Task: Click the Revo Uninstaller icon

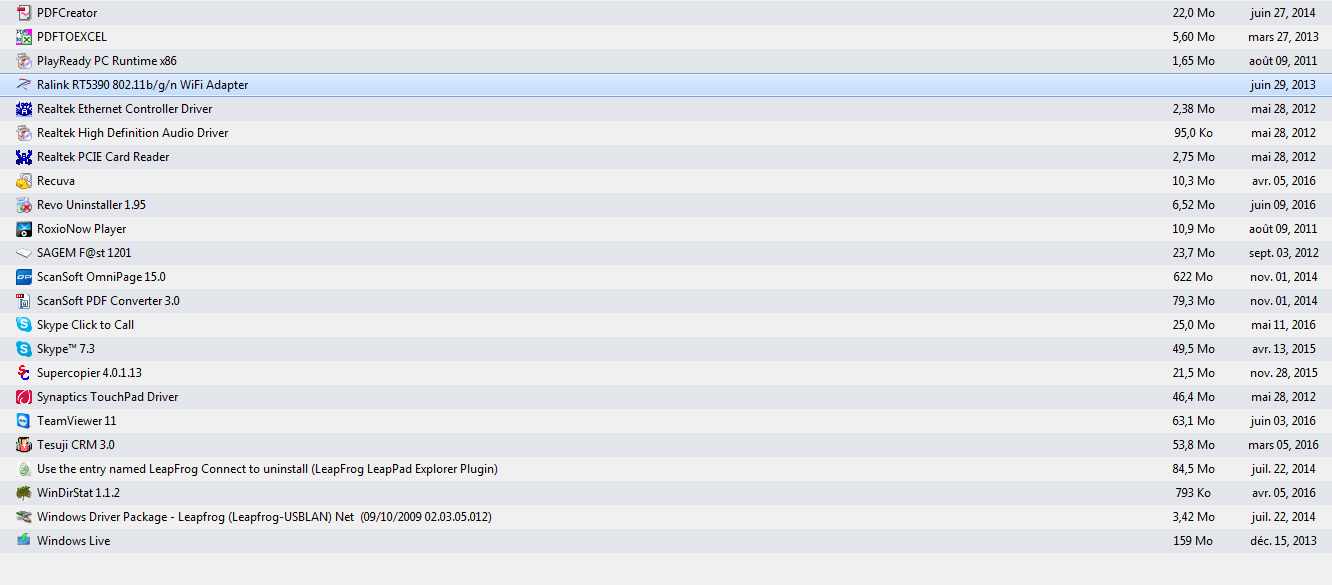Action: 24,205
